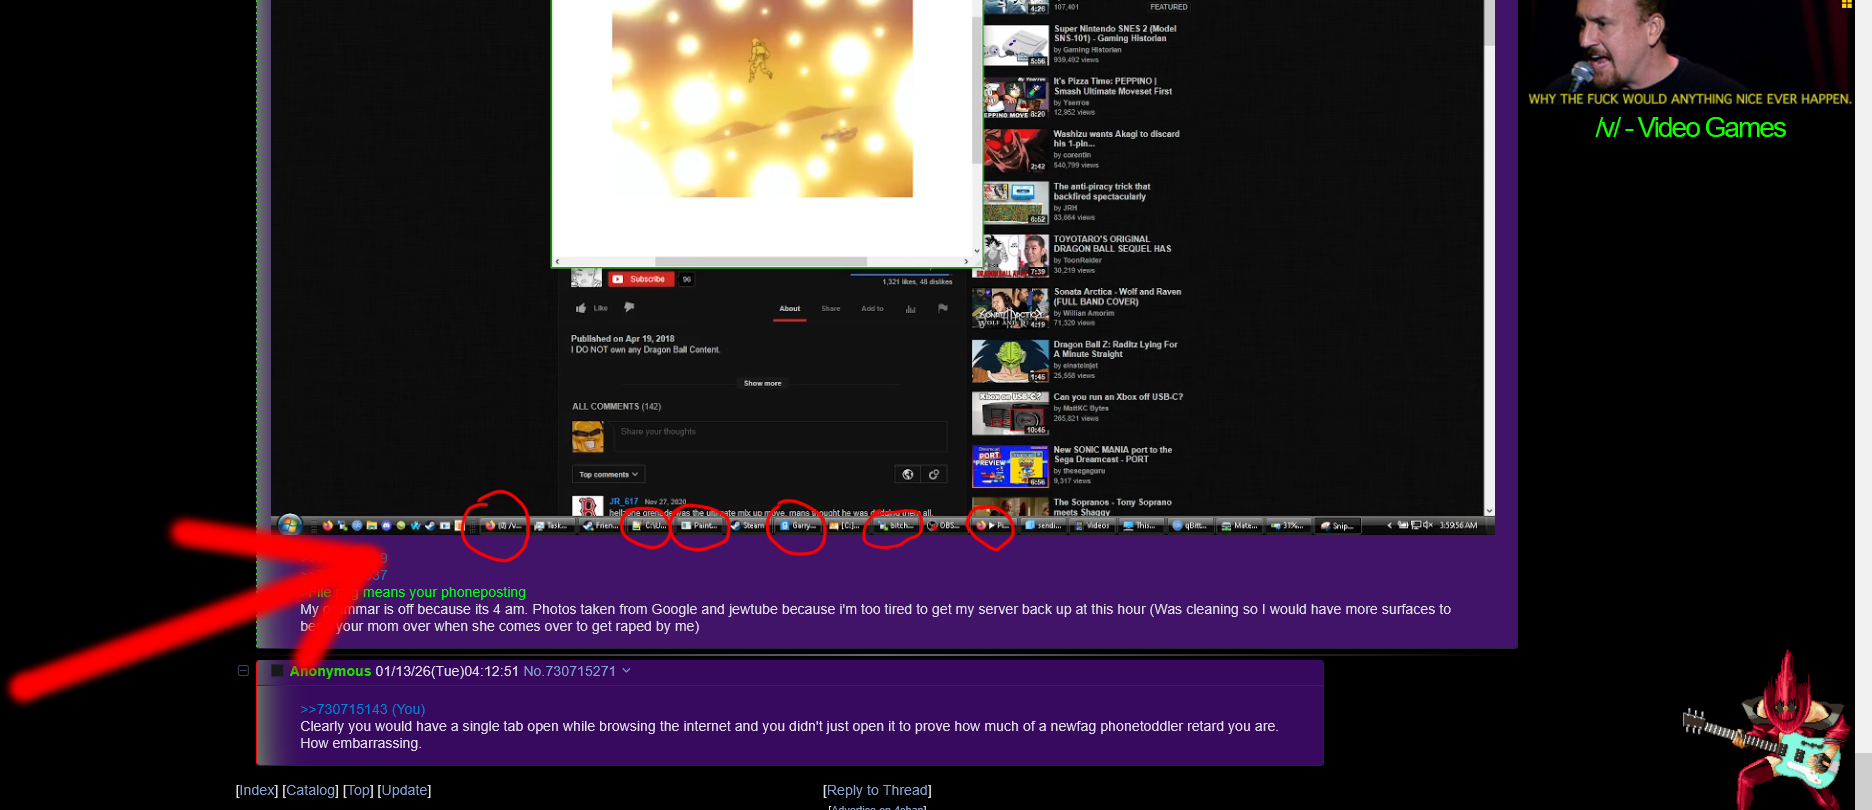Screen dimensions: 1872x810
Task: Follow the >>730715143 (You) quote link
Action: point(362,709)
